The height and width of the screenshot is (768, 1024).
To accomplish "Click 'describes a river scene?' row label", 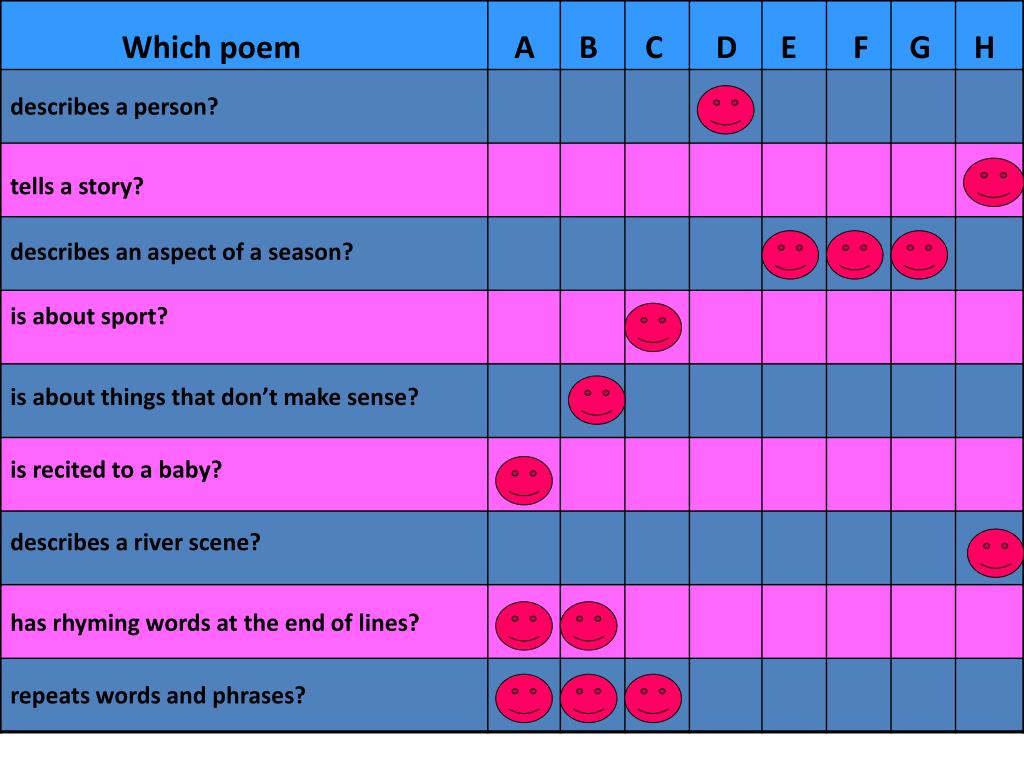I will [x=135, y=543].
